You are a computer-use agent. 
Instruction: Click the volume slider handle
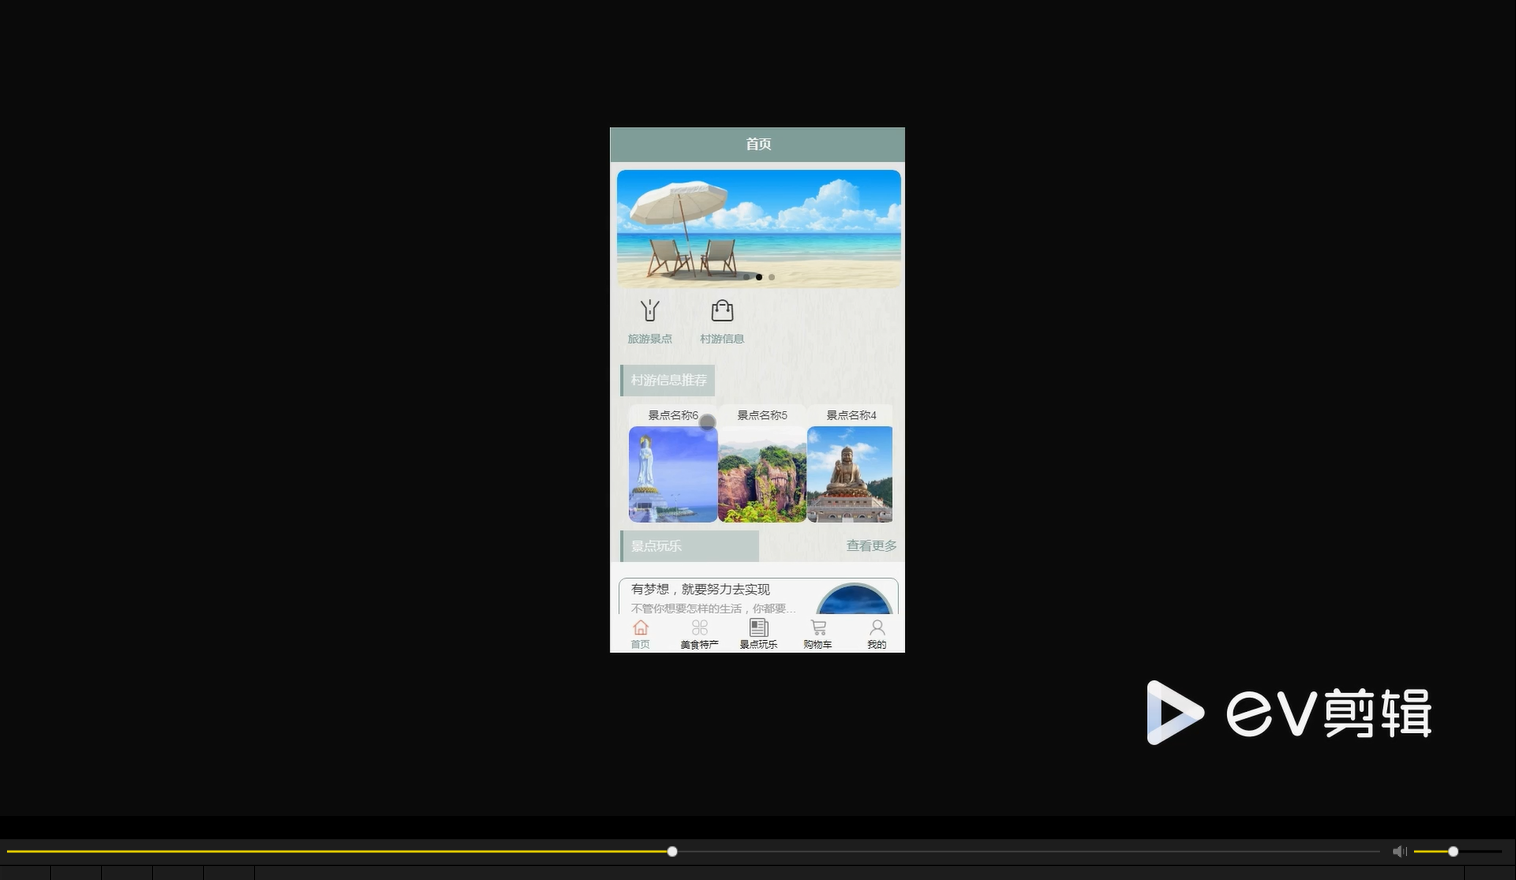(1453, 851)
